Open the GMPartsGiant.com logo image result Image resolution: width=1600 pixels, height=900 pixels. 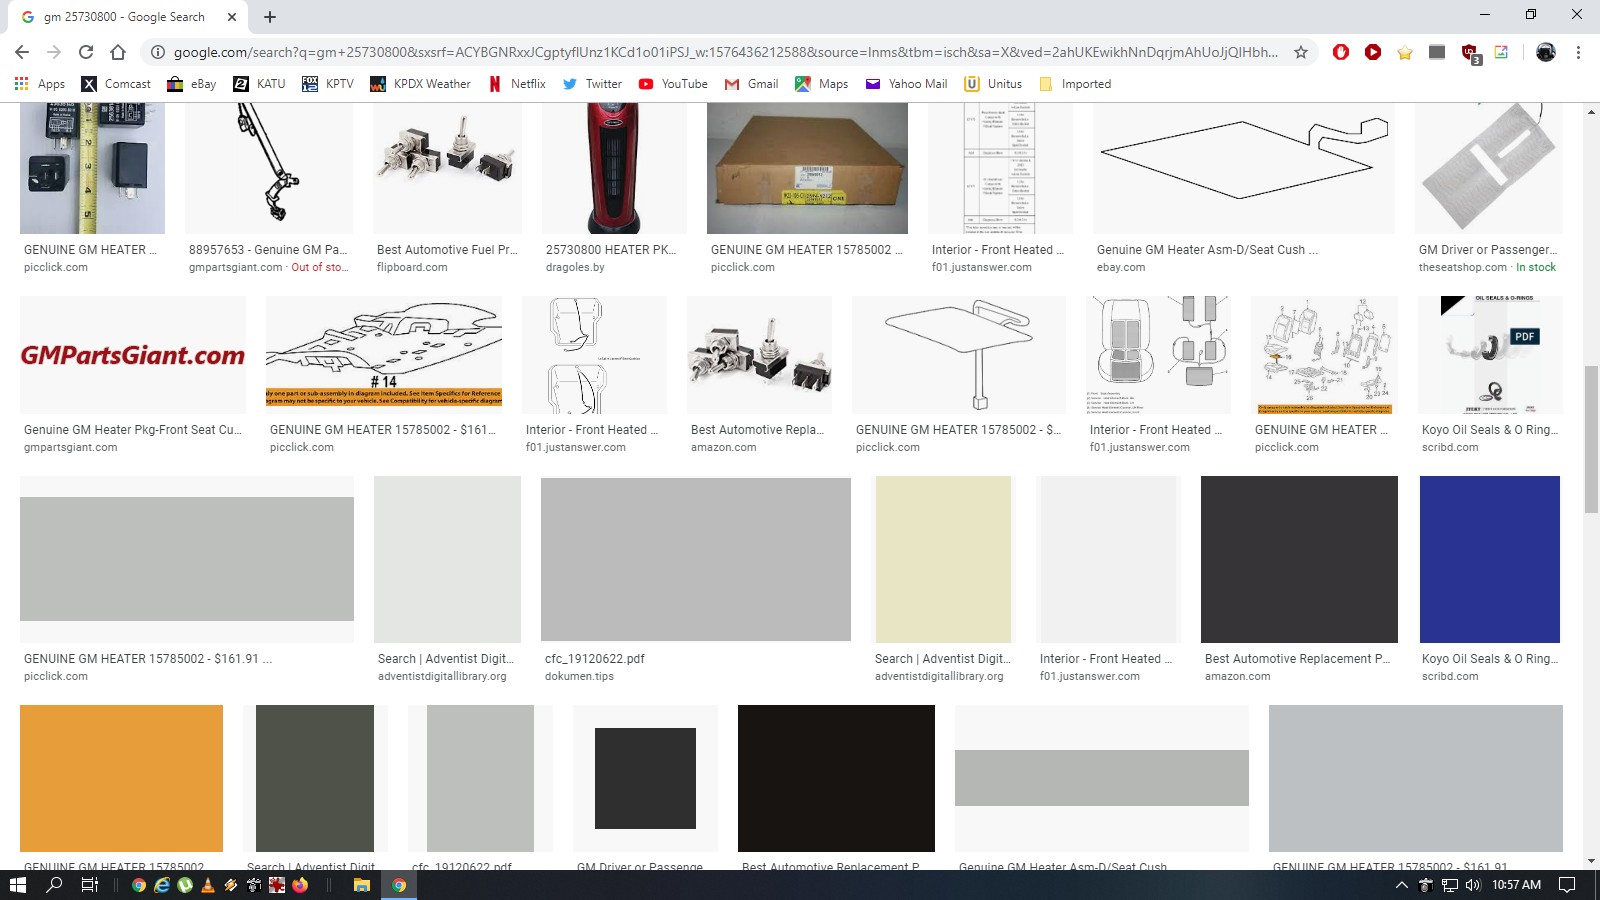[x=133, y=355]
